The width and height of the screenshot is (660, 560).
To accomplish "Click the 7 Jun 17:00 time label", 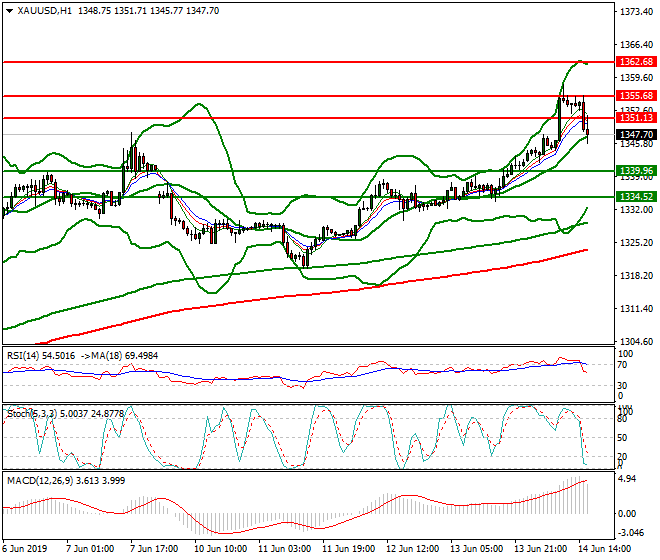I will click(x=154, y=549).
